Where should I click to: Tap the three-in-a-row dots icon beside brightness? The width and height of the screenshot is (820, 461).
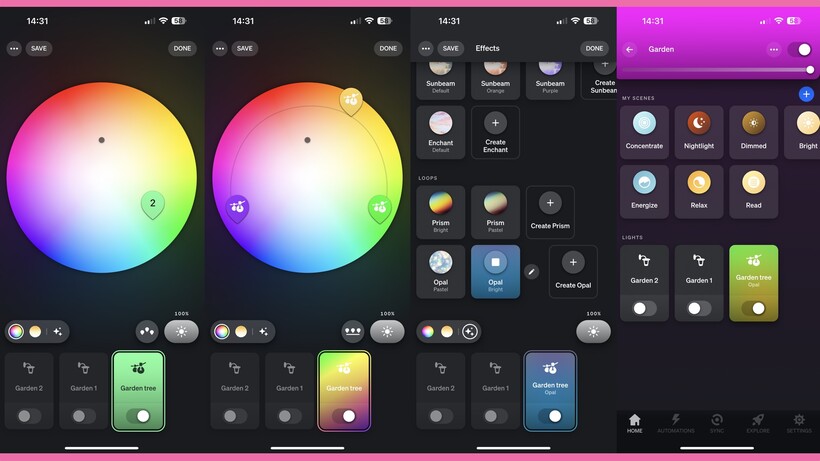(353, 331)
